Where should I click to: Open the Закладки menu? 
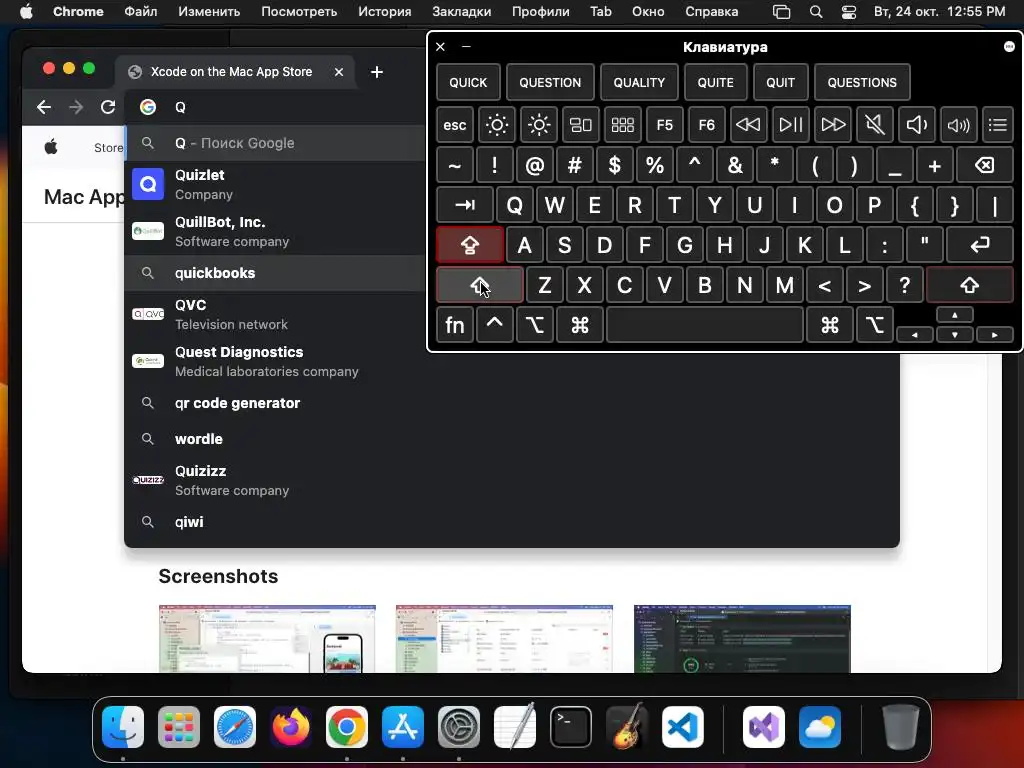(x=462, y=11)
